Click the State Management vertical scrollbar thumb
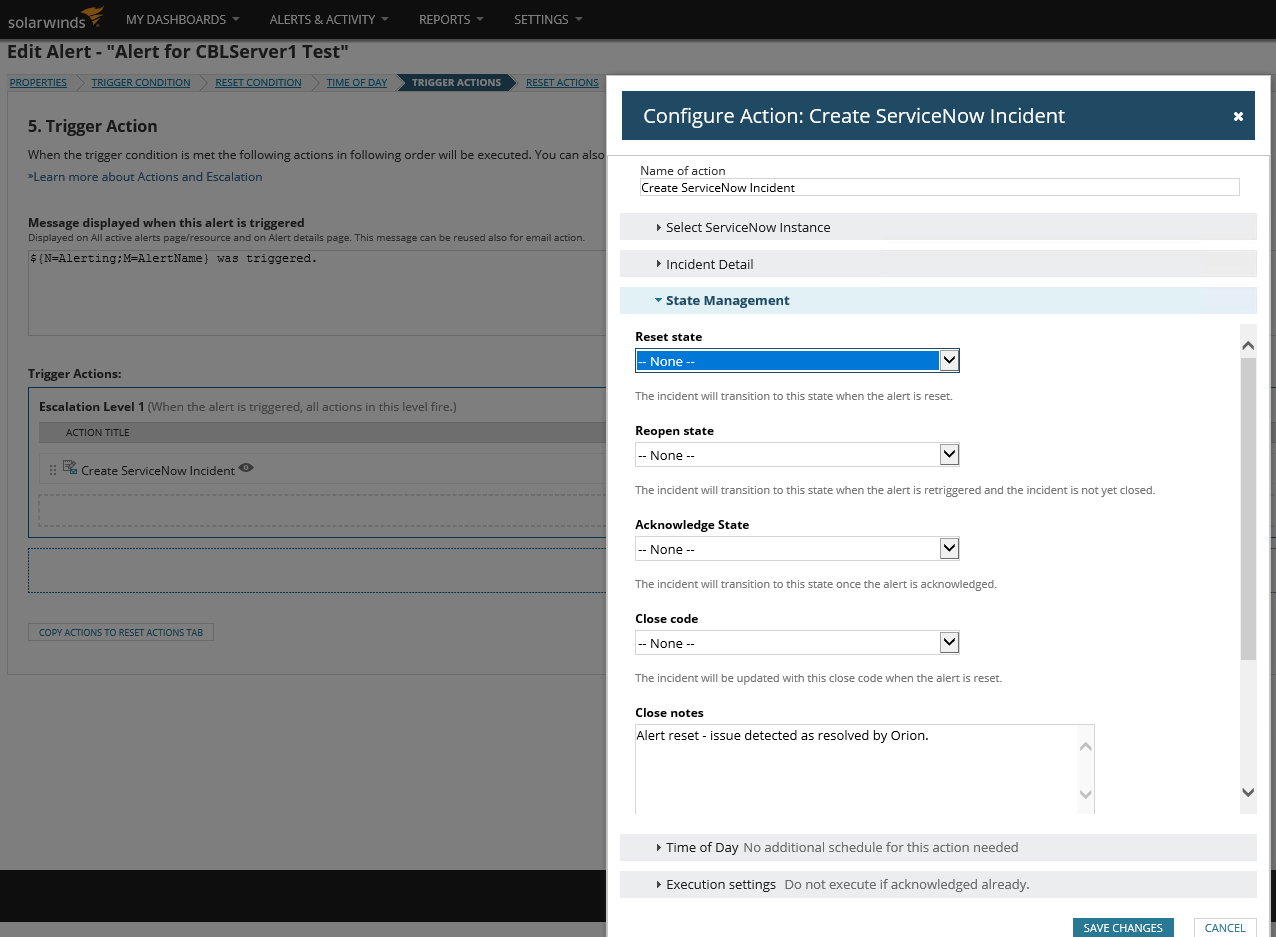The width and height of the screenshot is (1276, 937). [1248, 508]
